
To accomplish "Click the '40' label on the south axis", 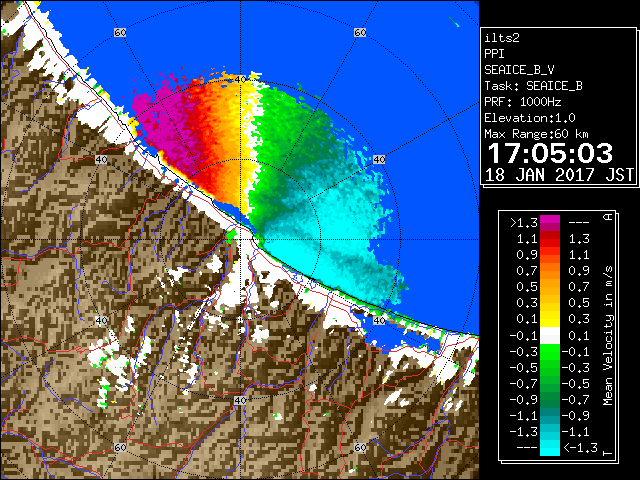I will click(240, 400).
